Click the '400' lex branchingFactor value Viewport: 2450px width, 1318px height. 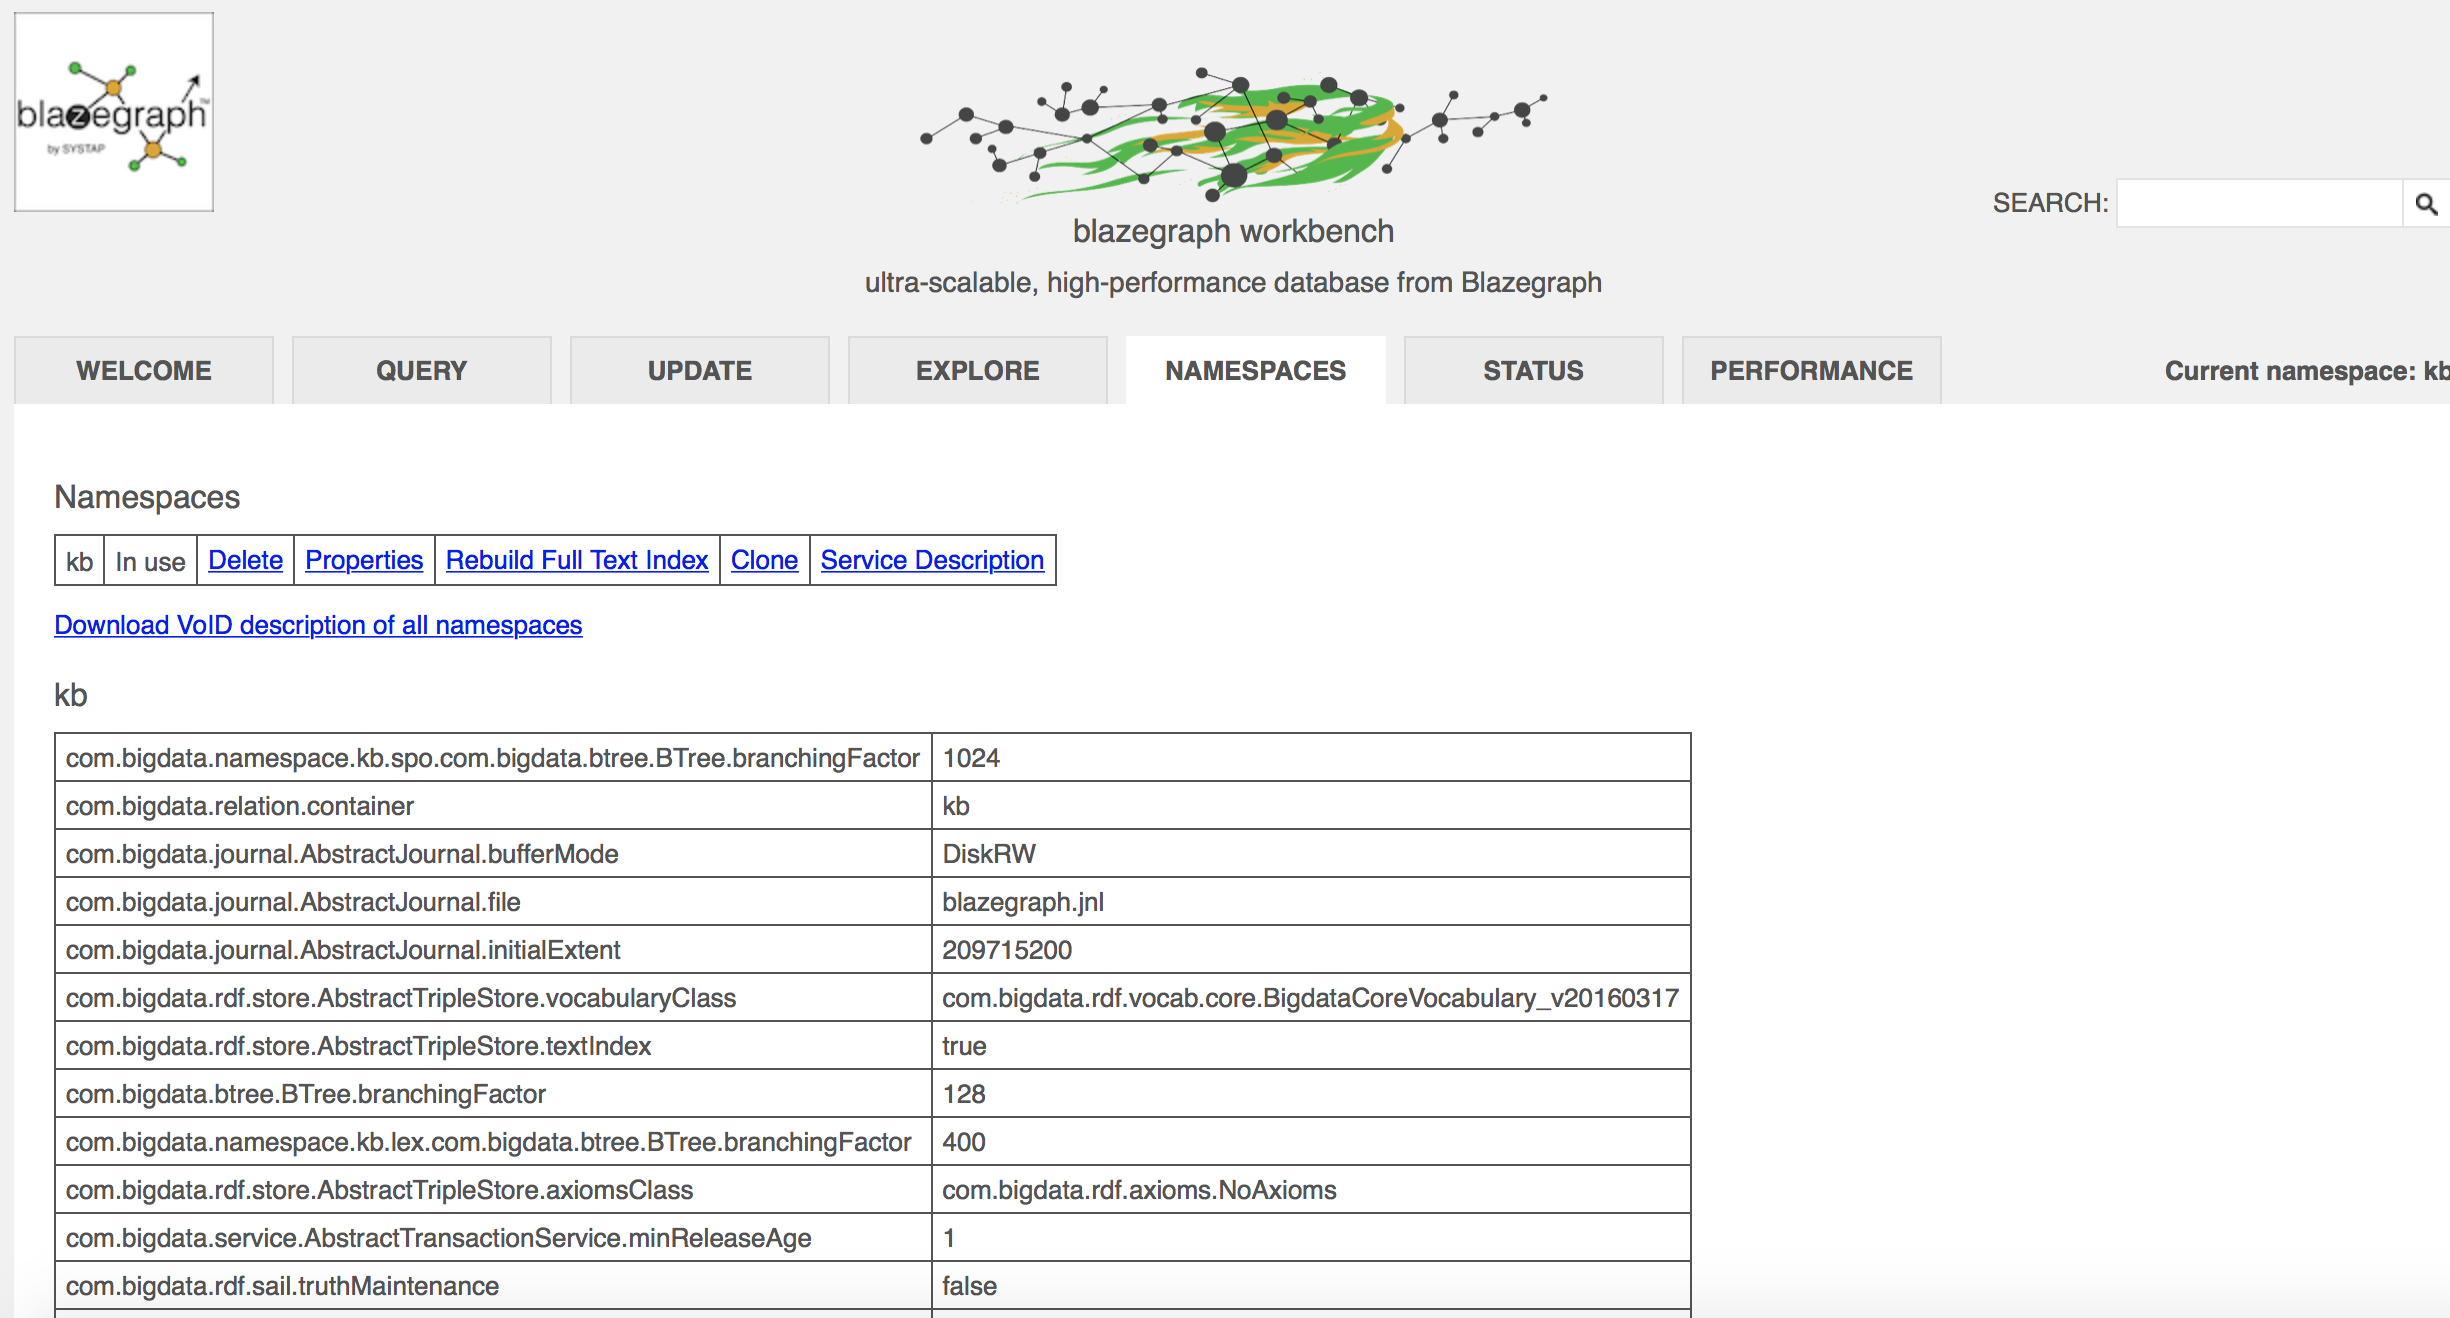click(x=1311, y=1142)
